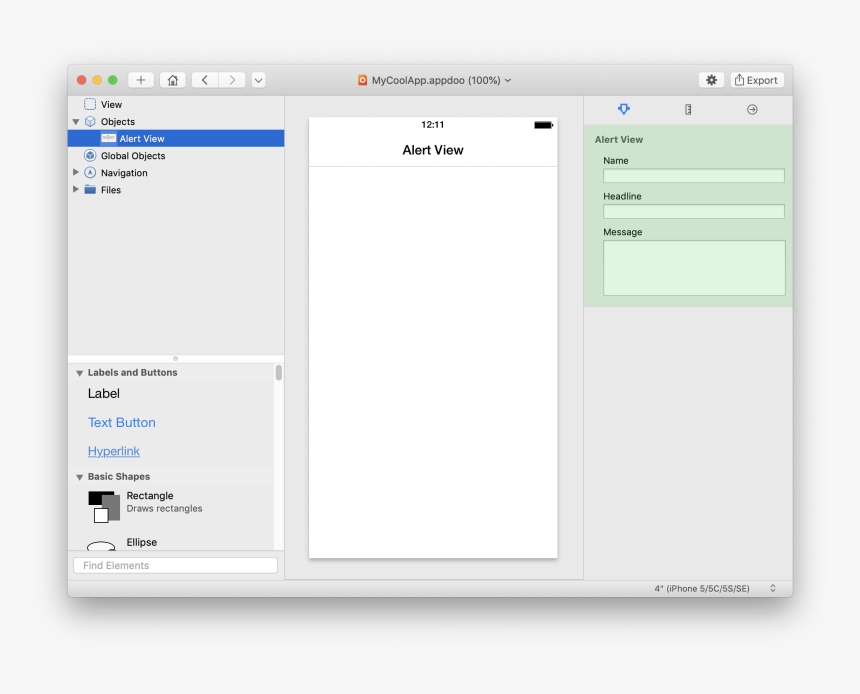Image resolution: width=860 pixels, height=694 pixels.
Task: Switch to the actions arrow inspector tab
Action: point(752,109)
